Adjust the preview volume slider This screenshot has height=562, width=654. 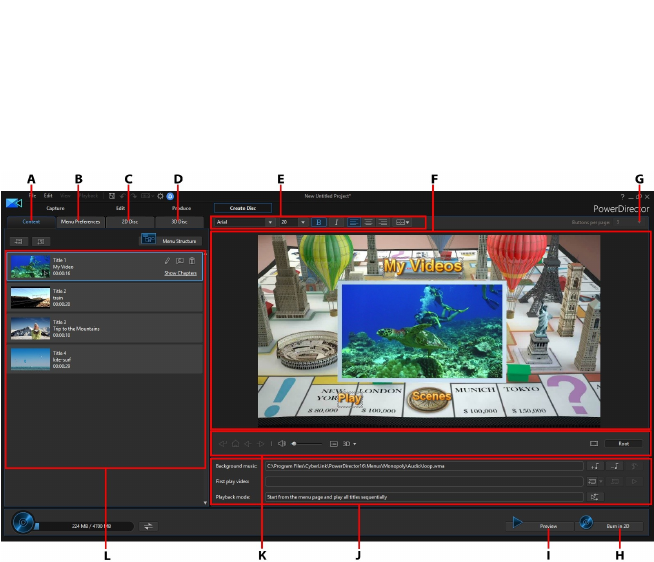click(x=307, y=444)
